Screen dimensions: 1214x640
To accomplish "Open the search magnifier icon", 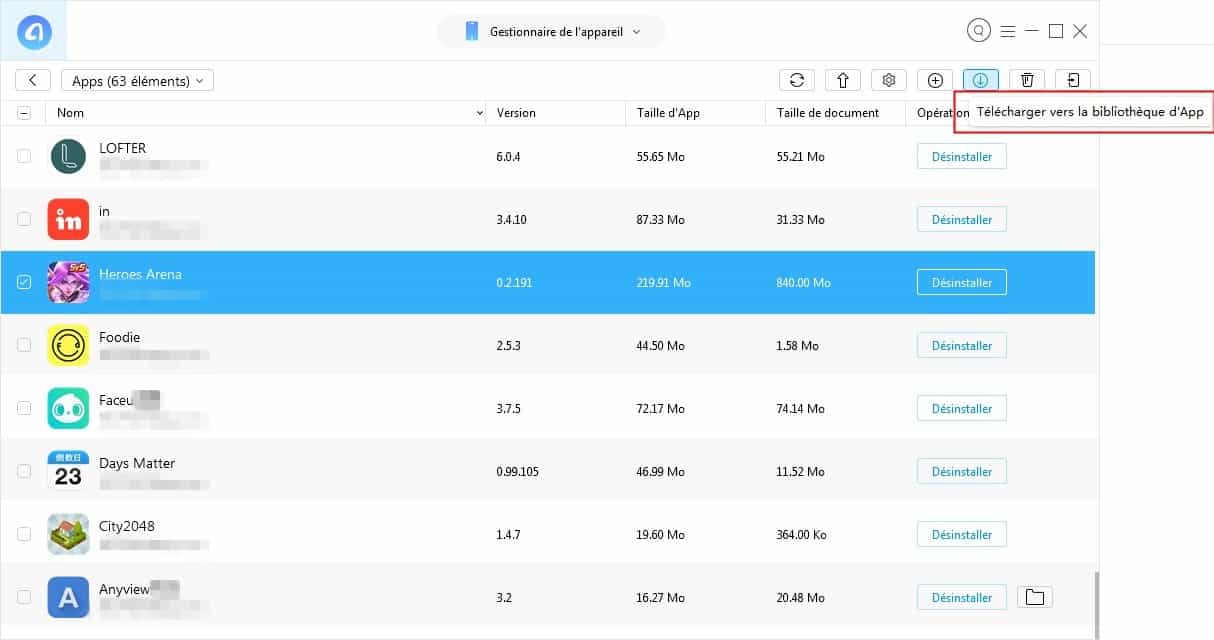I will coord(979,31).
